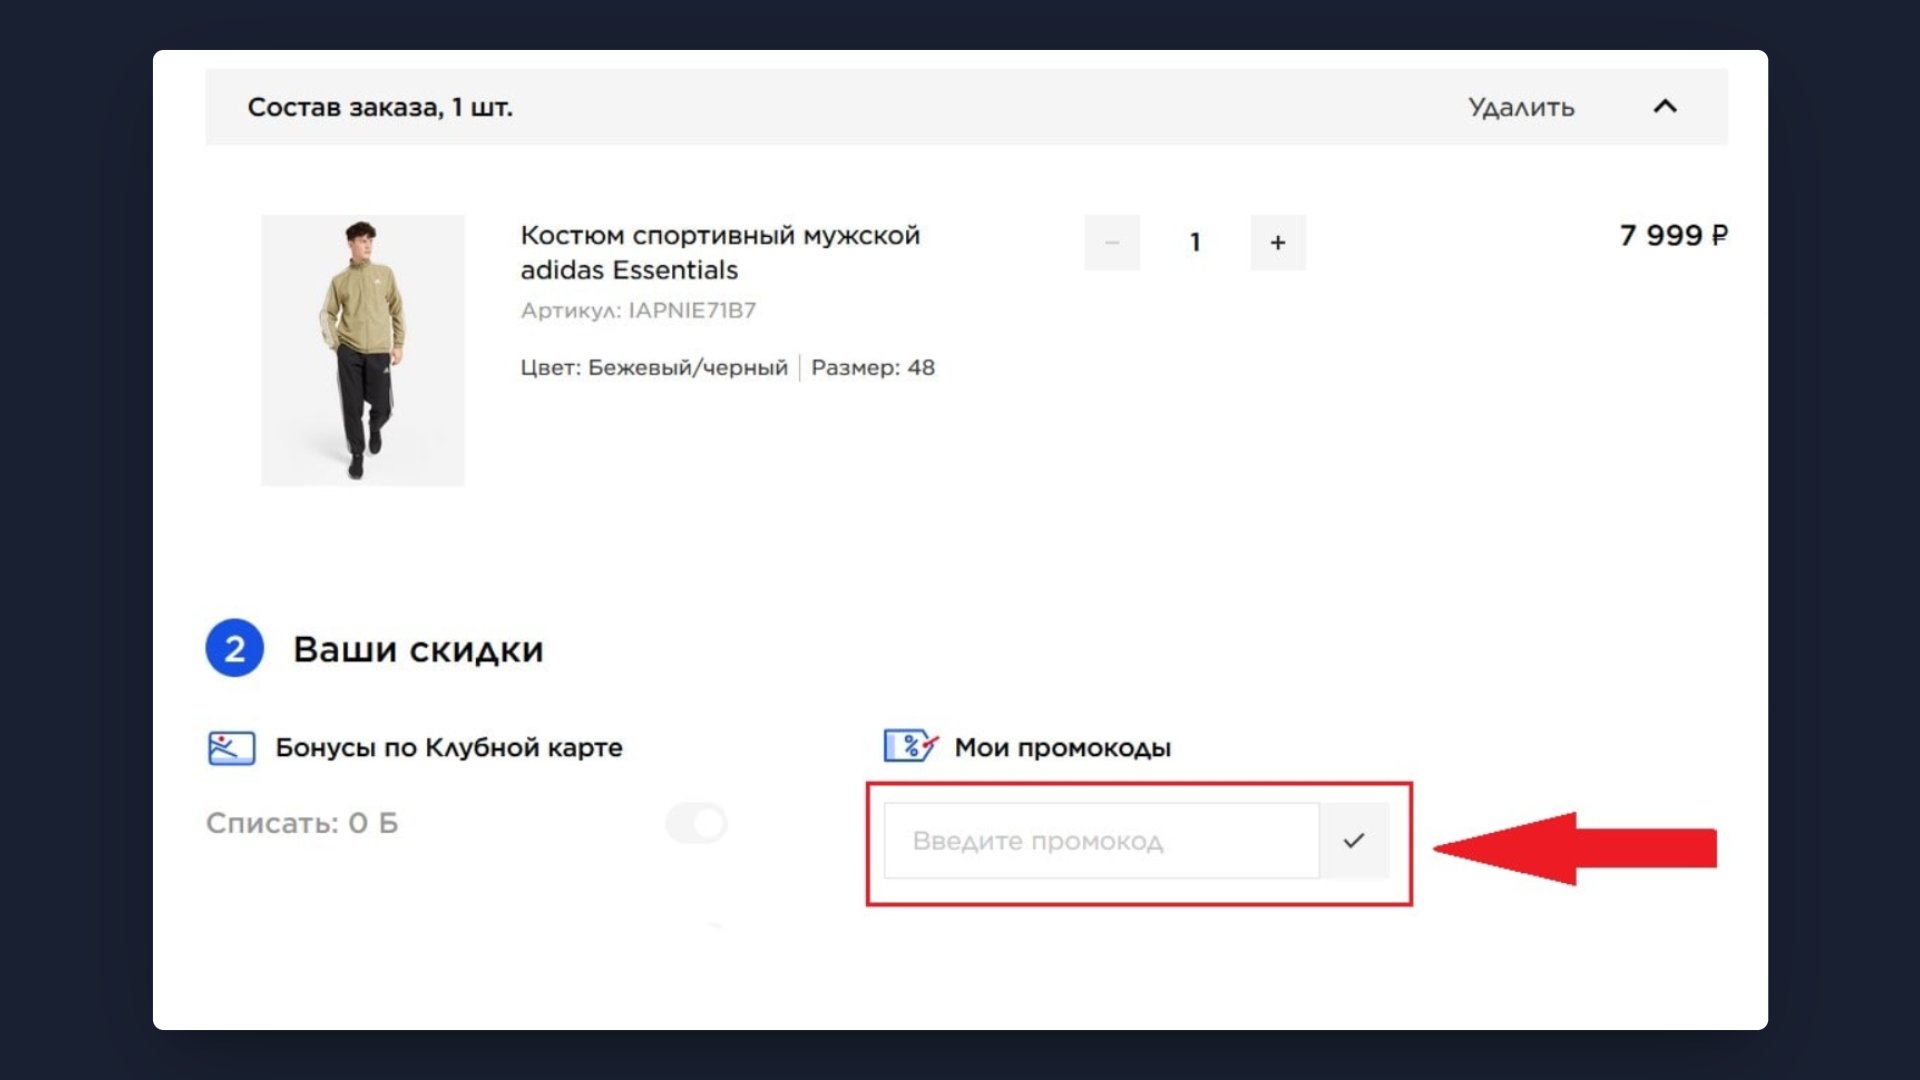
Task: Open the adidas Essentials product page
Action: tap(719, 252)
